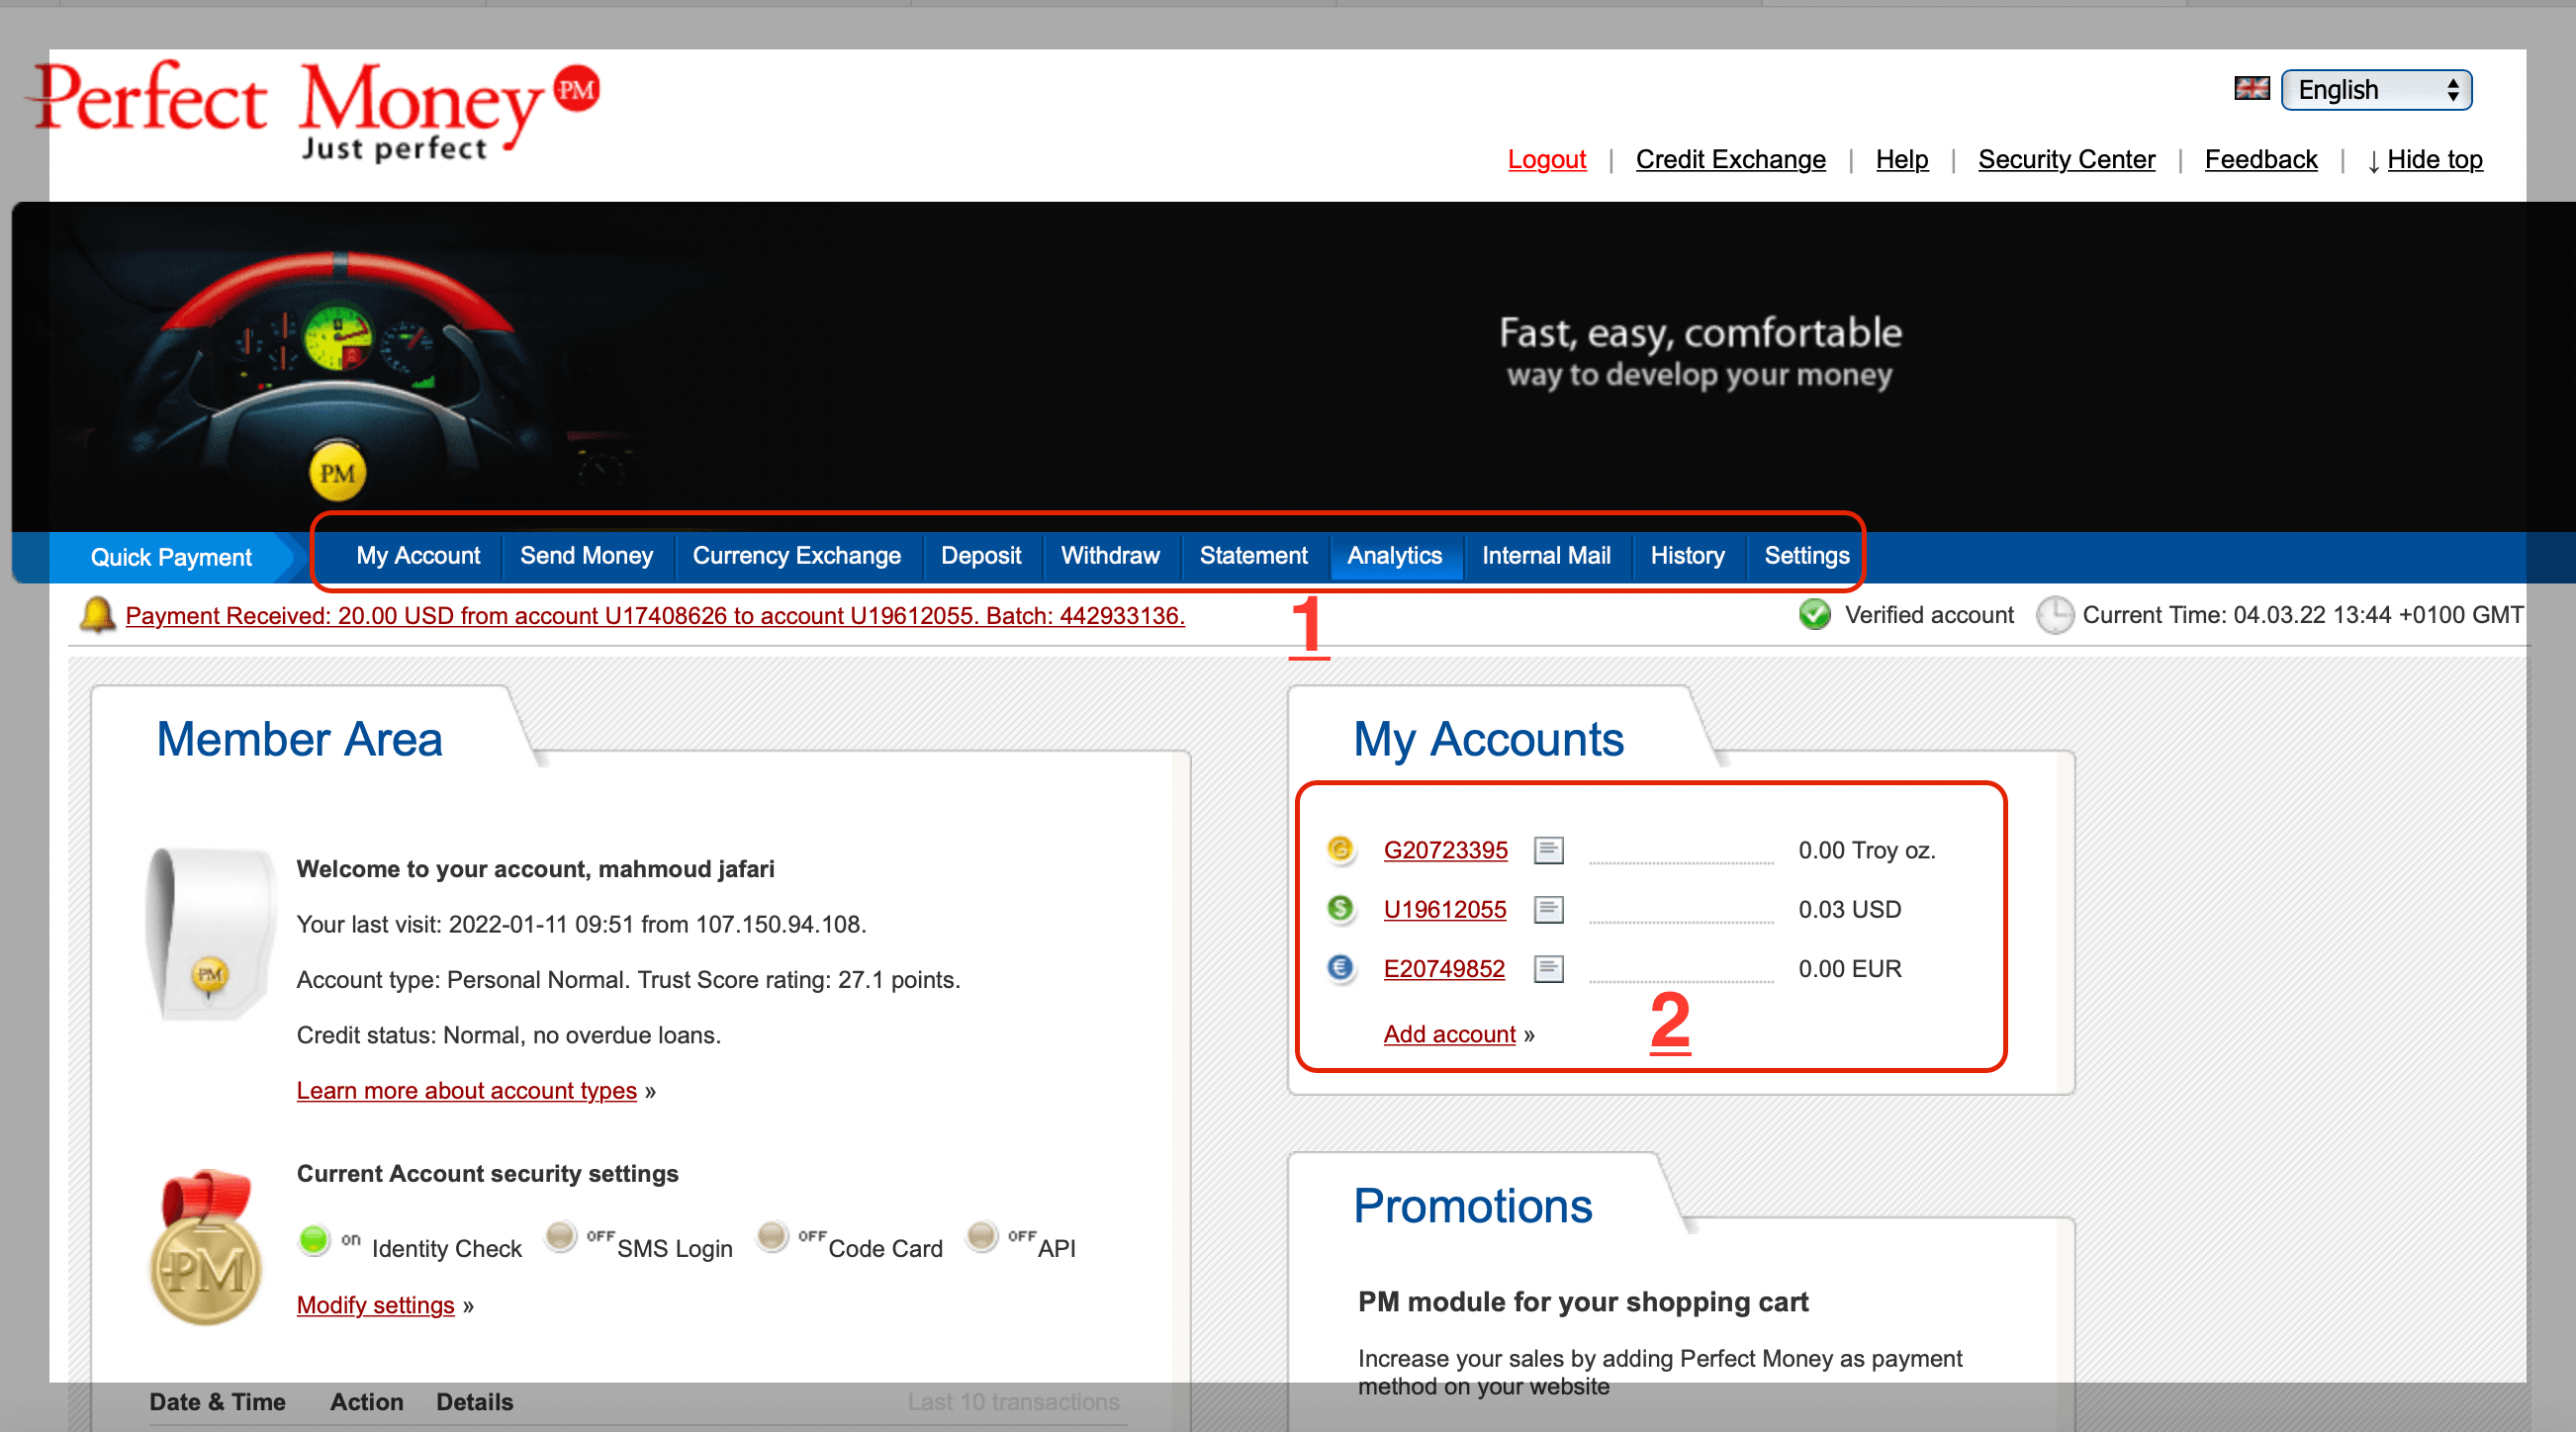This screenshot has width=2576, height=1432.
Task: Click the 0.03 USD balance value
Action: click(1849, 909)
